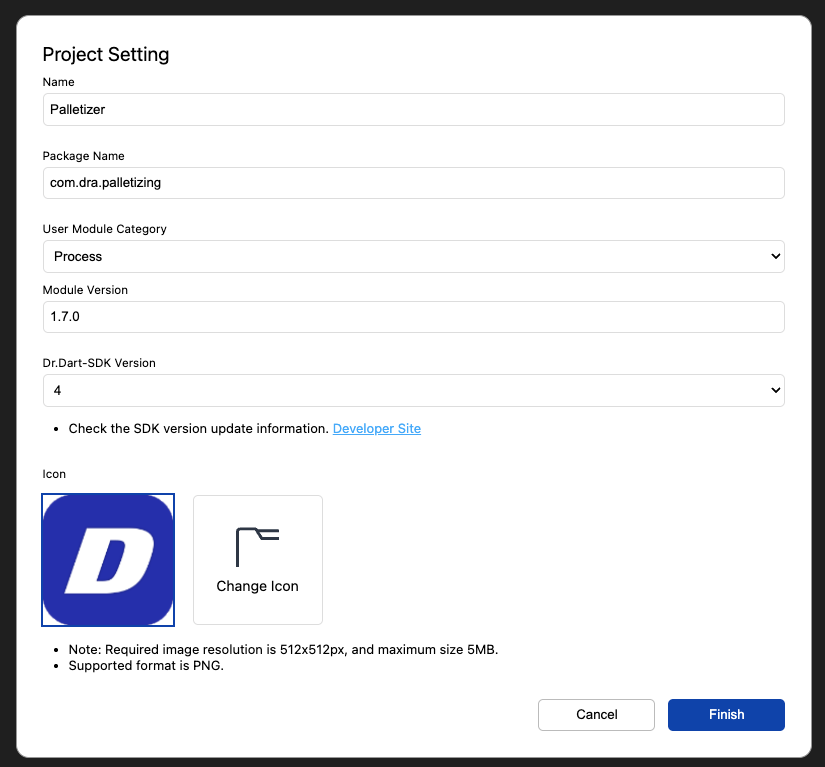Select the blue D module icon thumbnail
The height and width of the screenshot is (767, 825).
pos(108,559)
